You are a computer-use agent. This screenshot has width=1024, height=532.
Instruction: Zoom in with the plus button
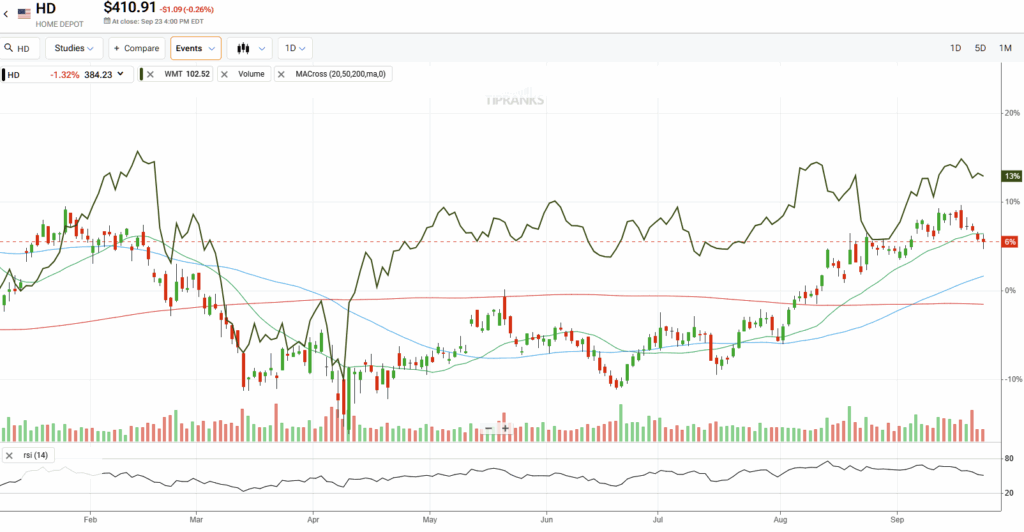[505, 429]
